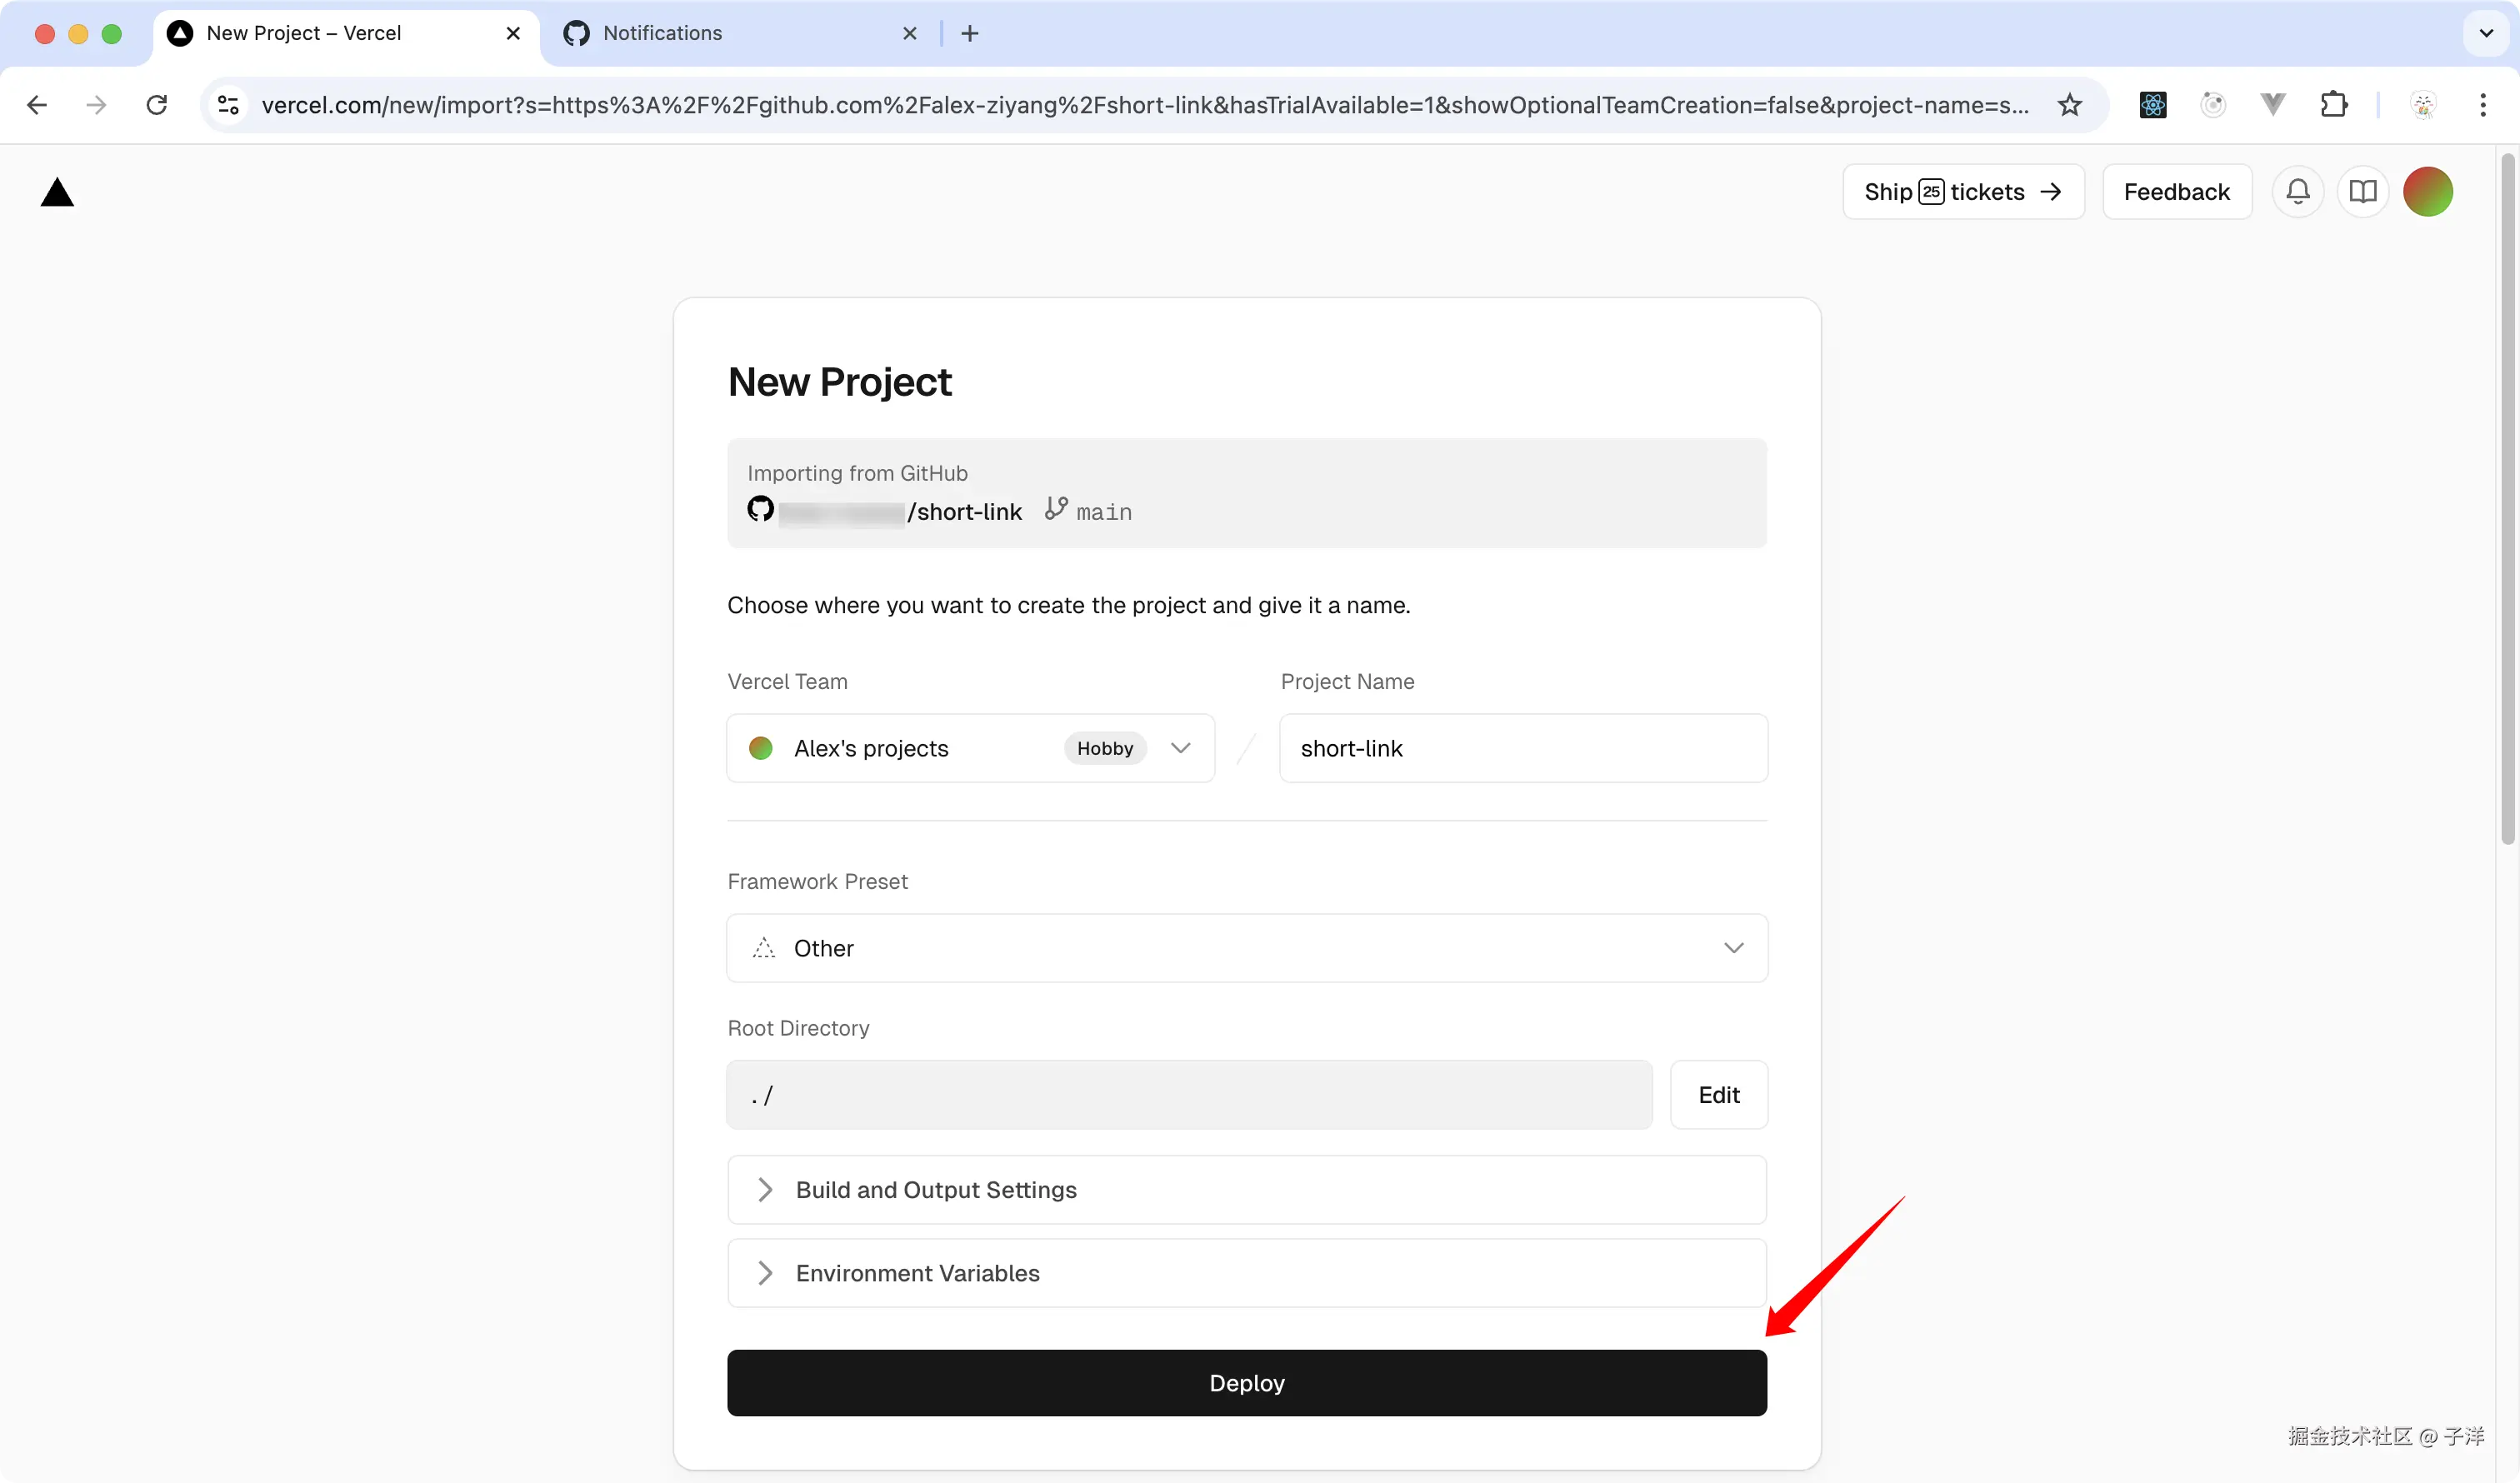Open the Framework Preset dropdown

(x=1246, y=948)
